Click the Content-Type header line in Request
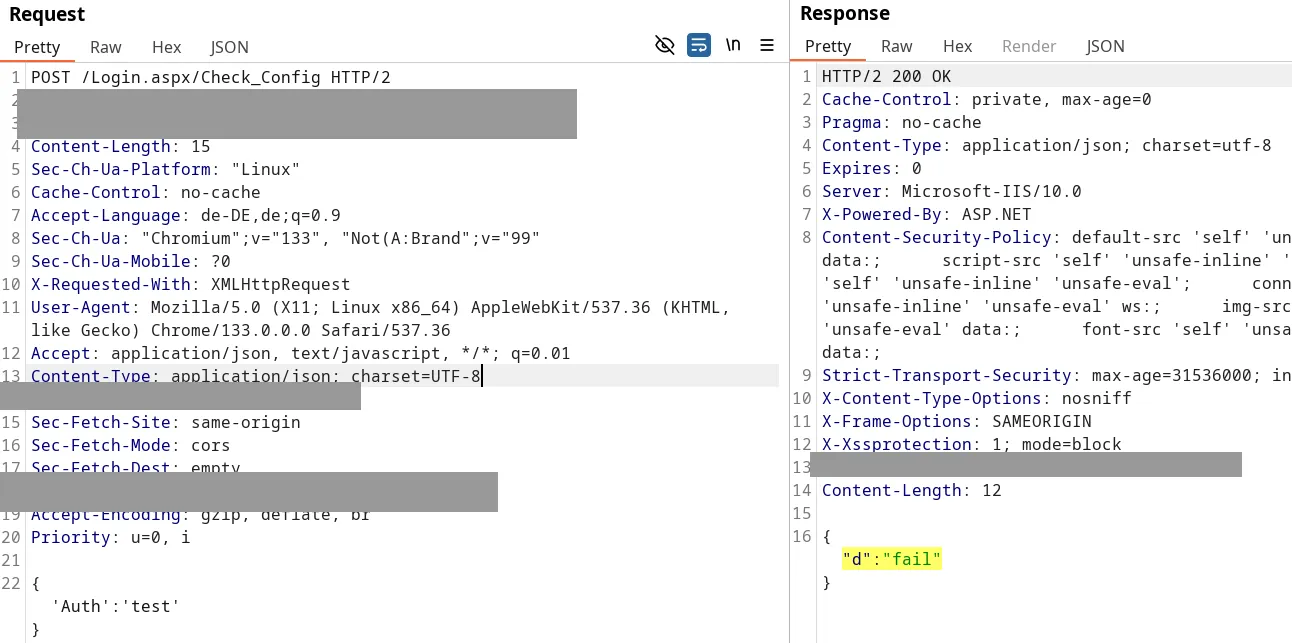 pos(255,377)
